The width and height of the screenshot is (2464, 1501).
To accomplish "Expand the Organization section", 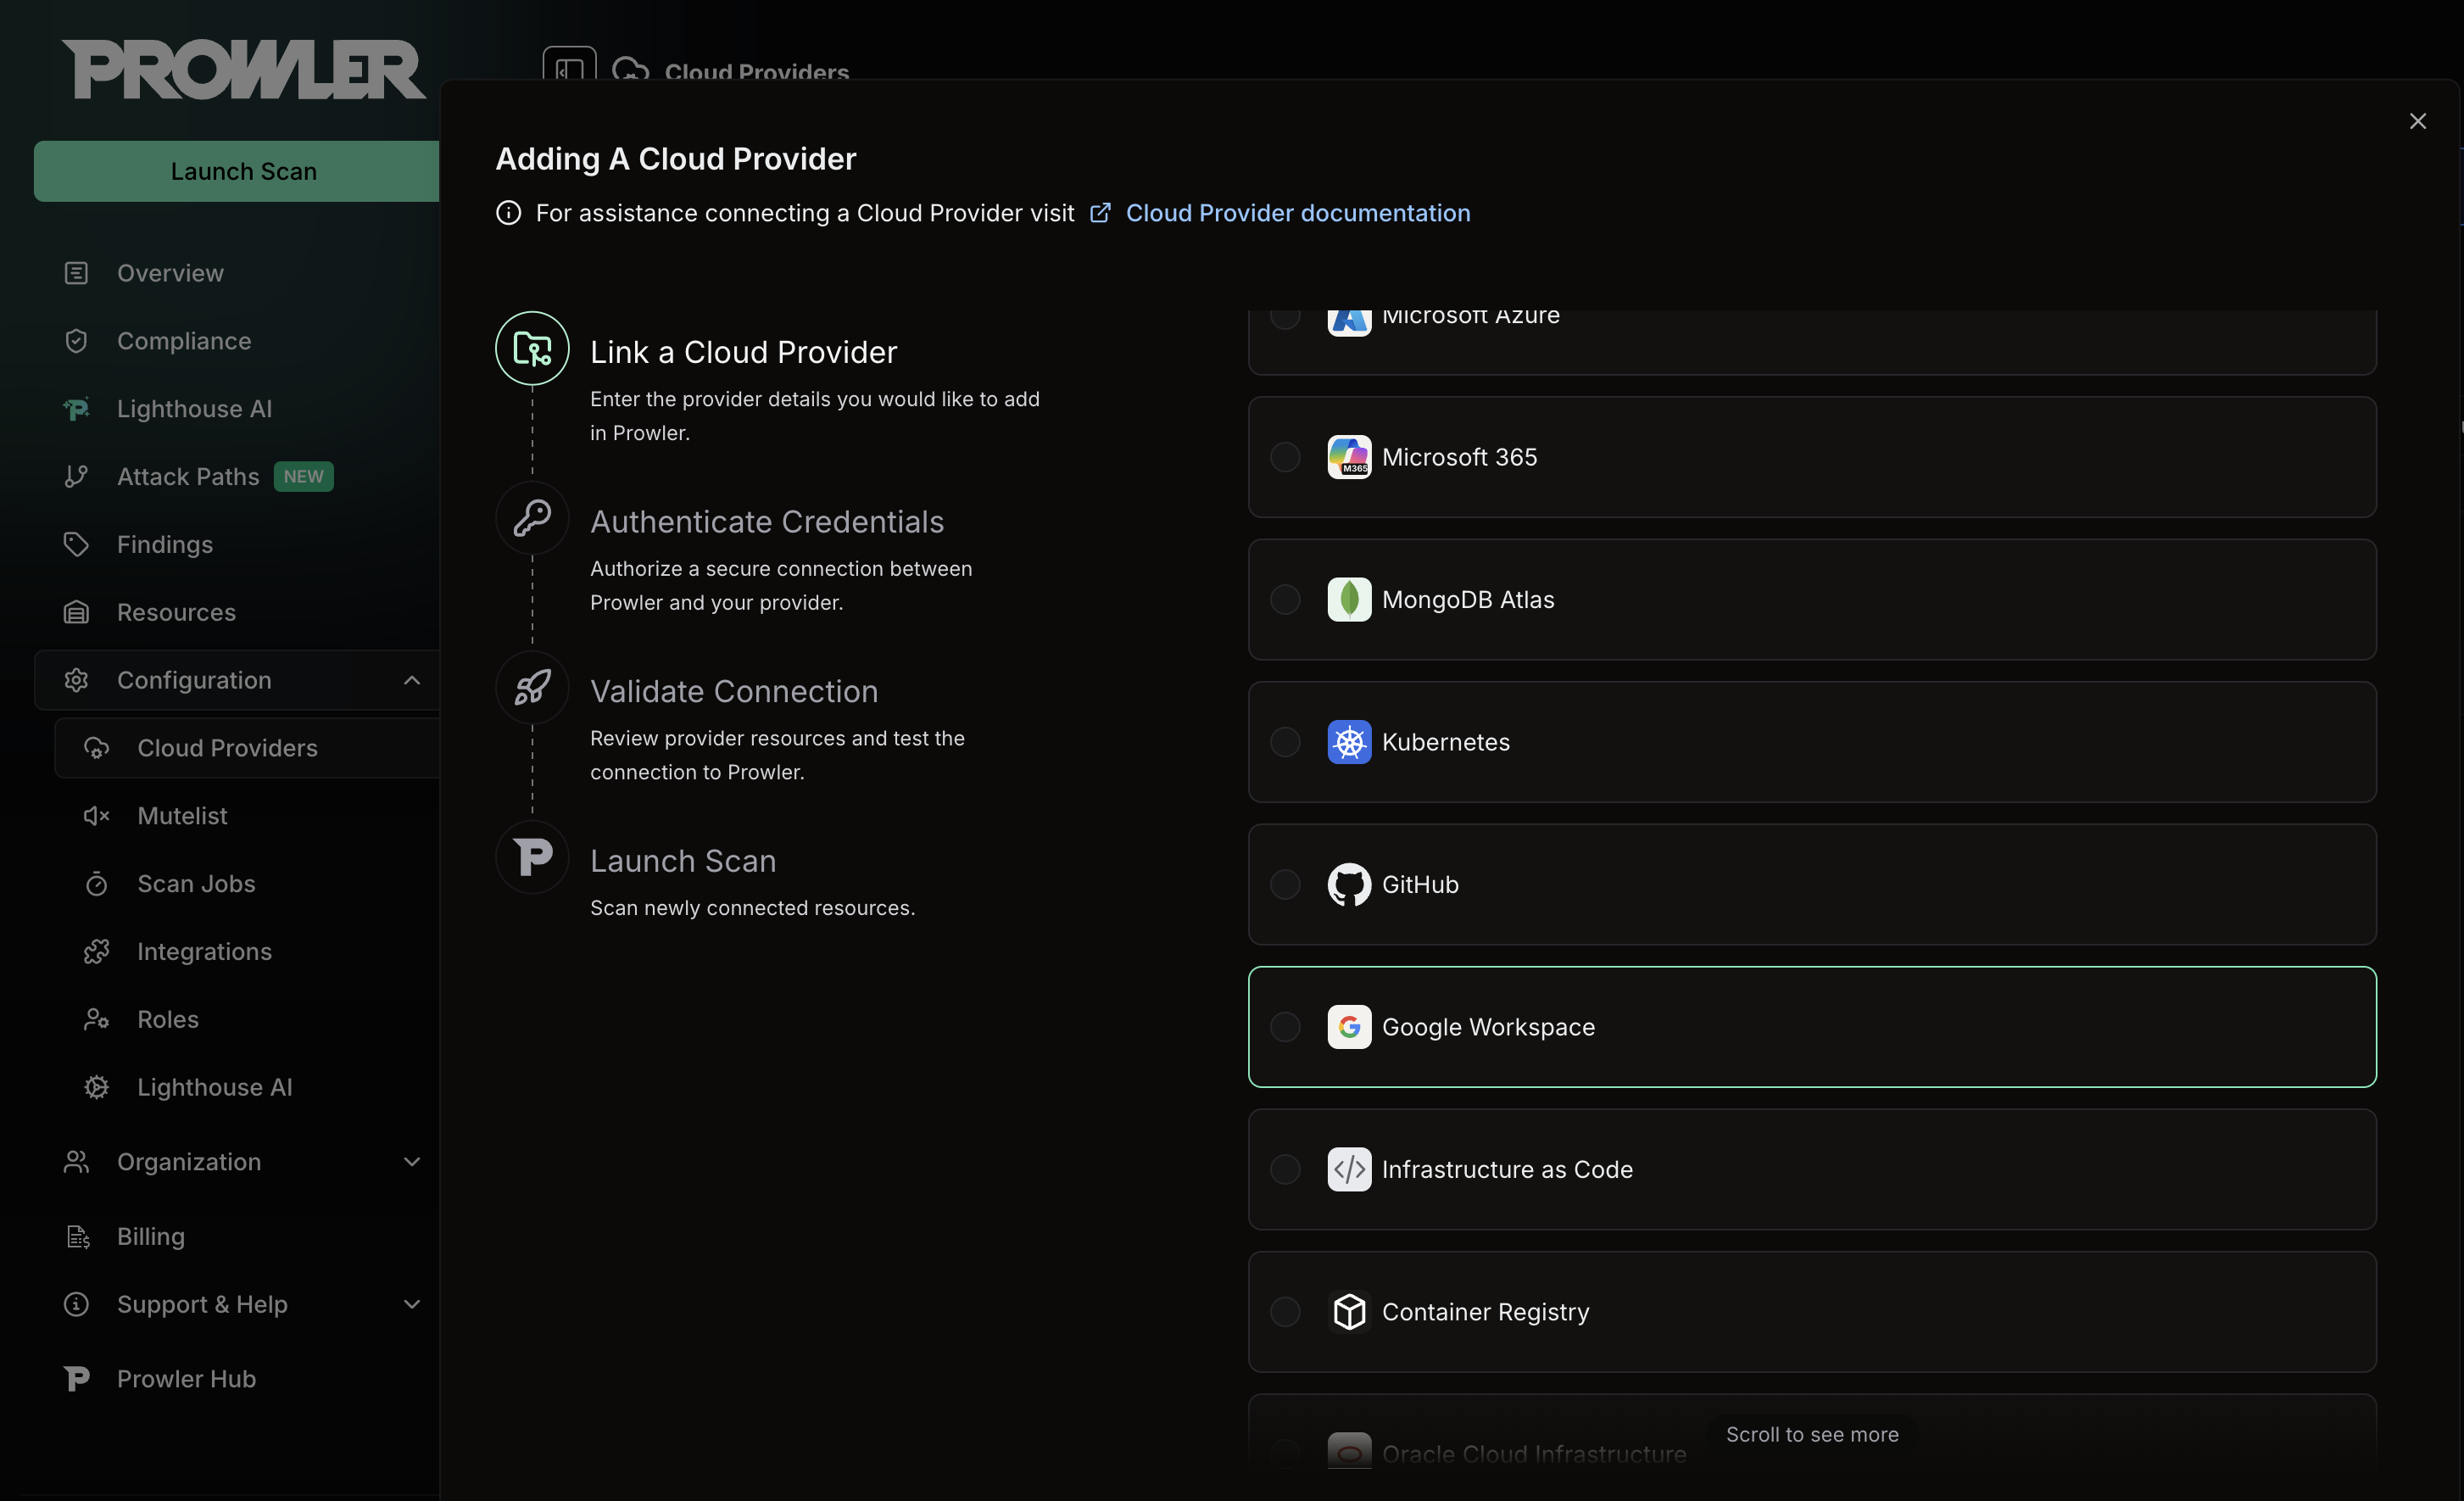I will pyautogui.click(x=411, y=1162).
